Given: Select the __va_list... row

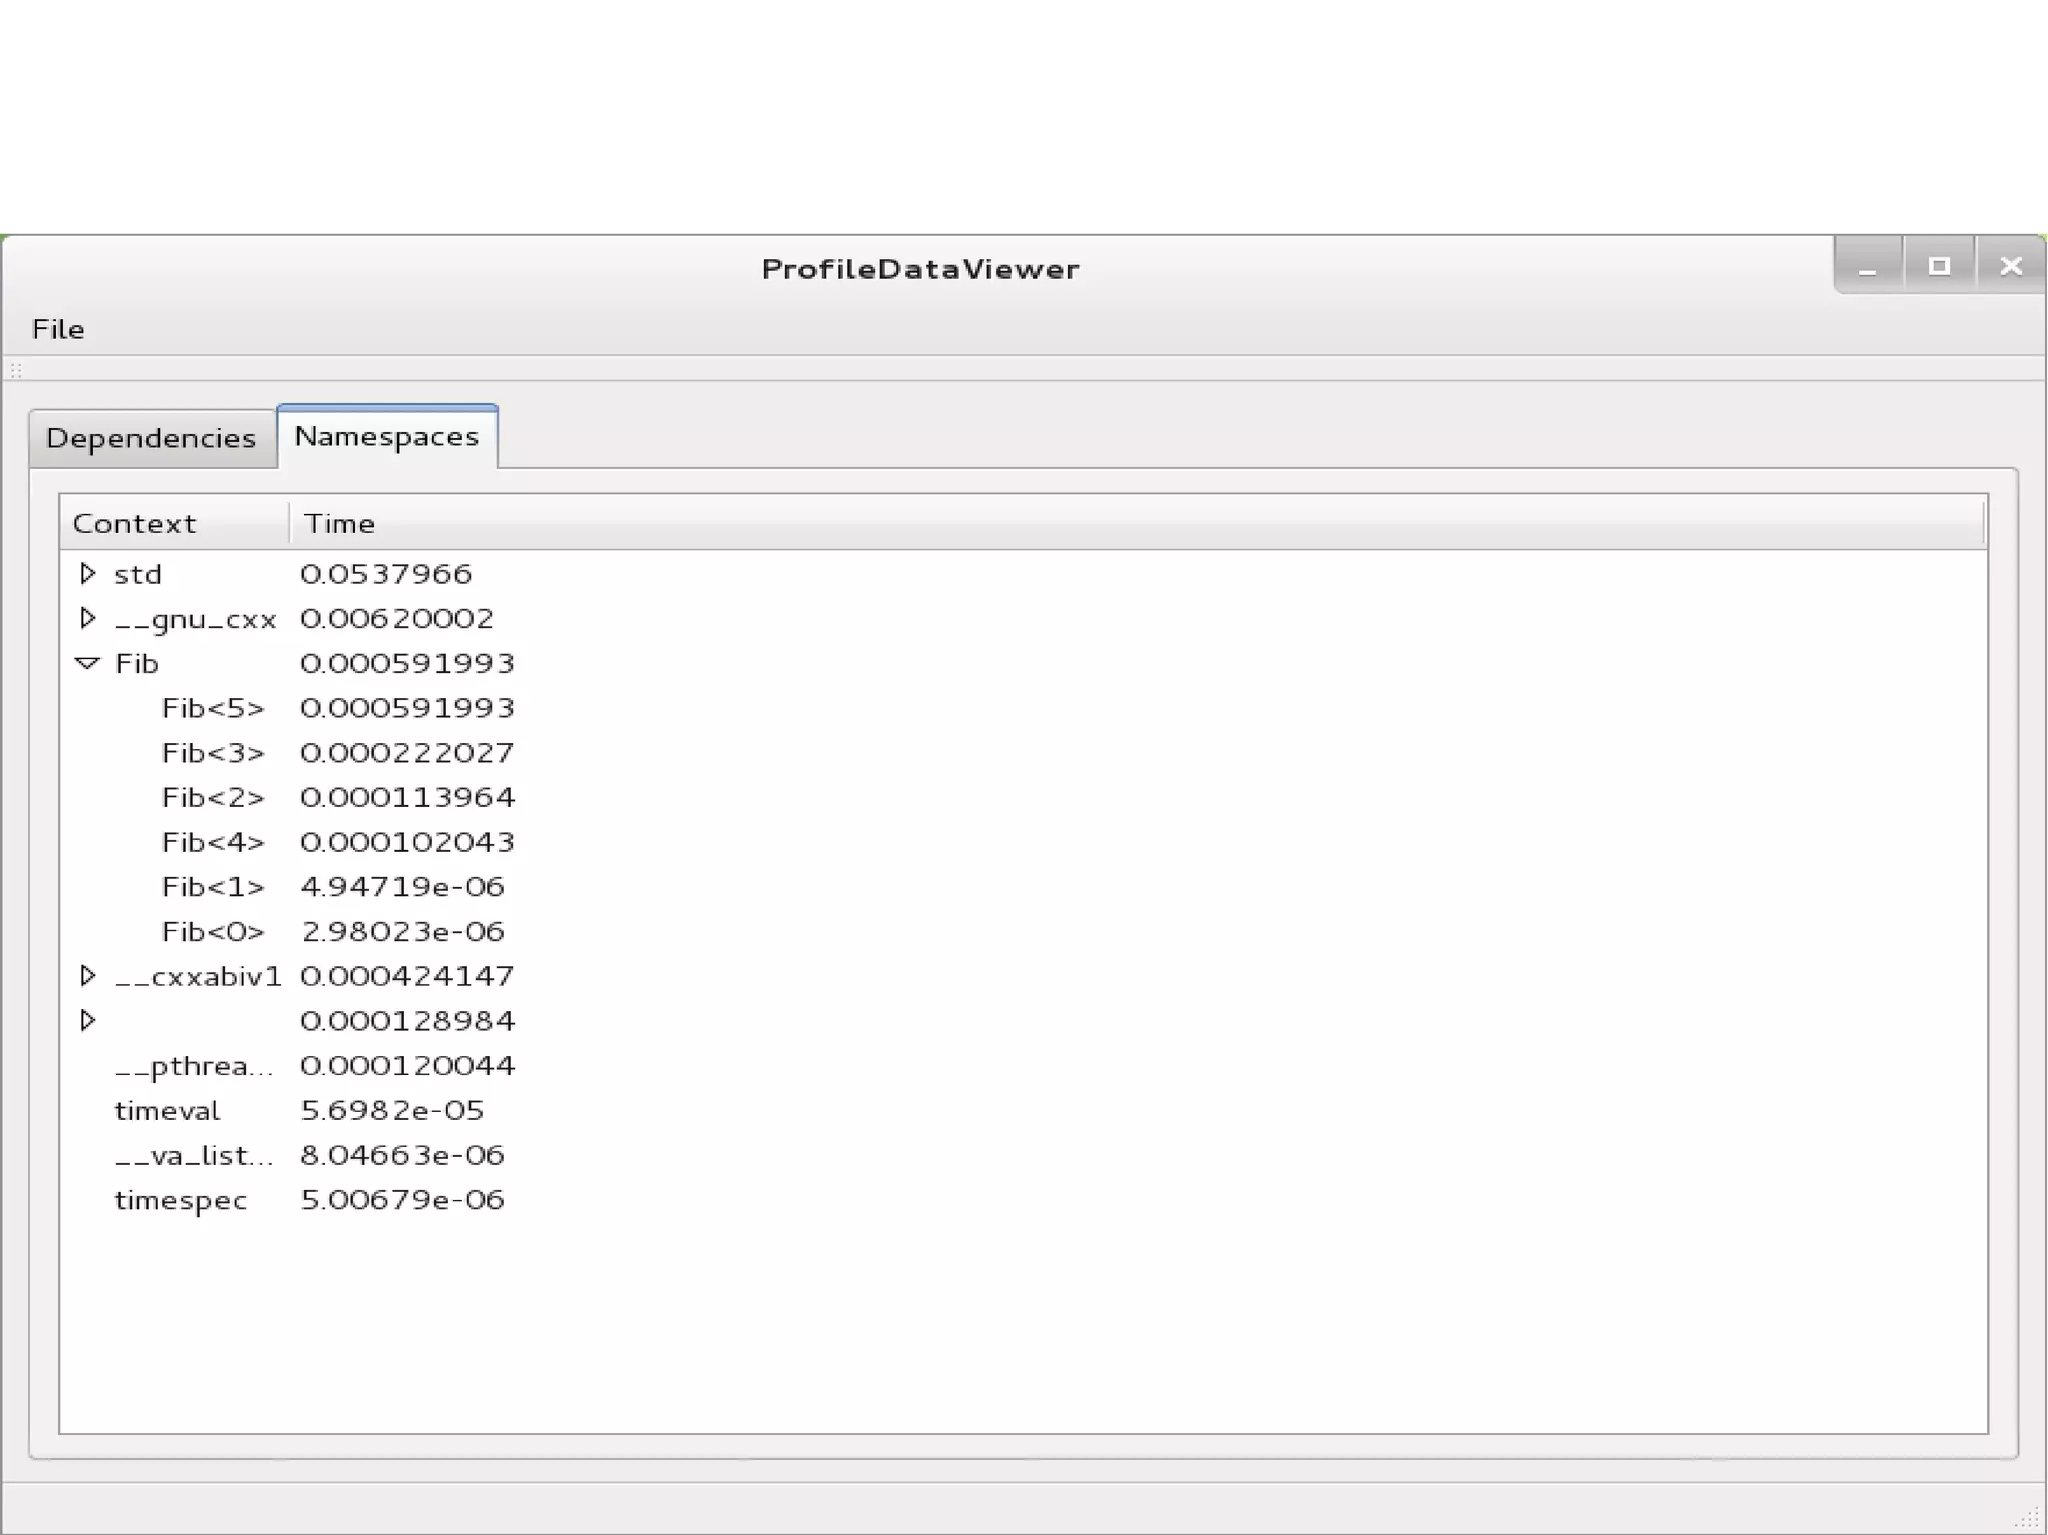Looking at the screenshot, I should click(x=193, y=1156).
